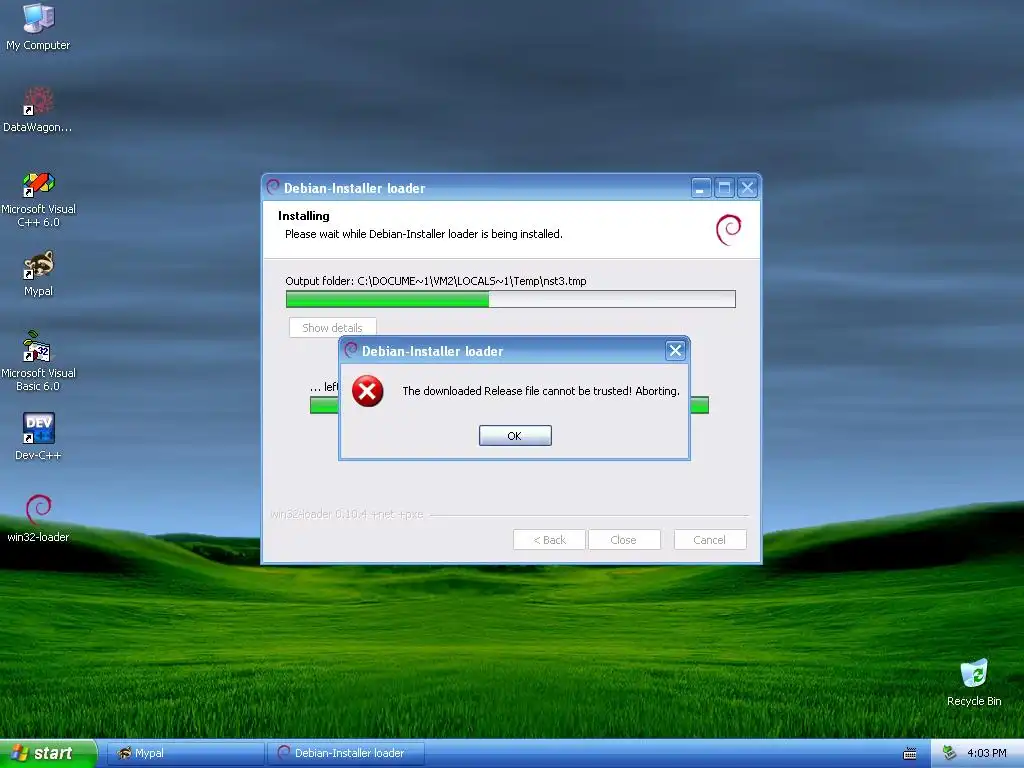1024x768 pixels.
Task: Click the Cancel button in the installer
Action: pyautogui.click(x=710, y=540)
